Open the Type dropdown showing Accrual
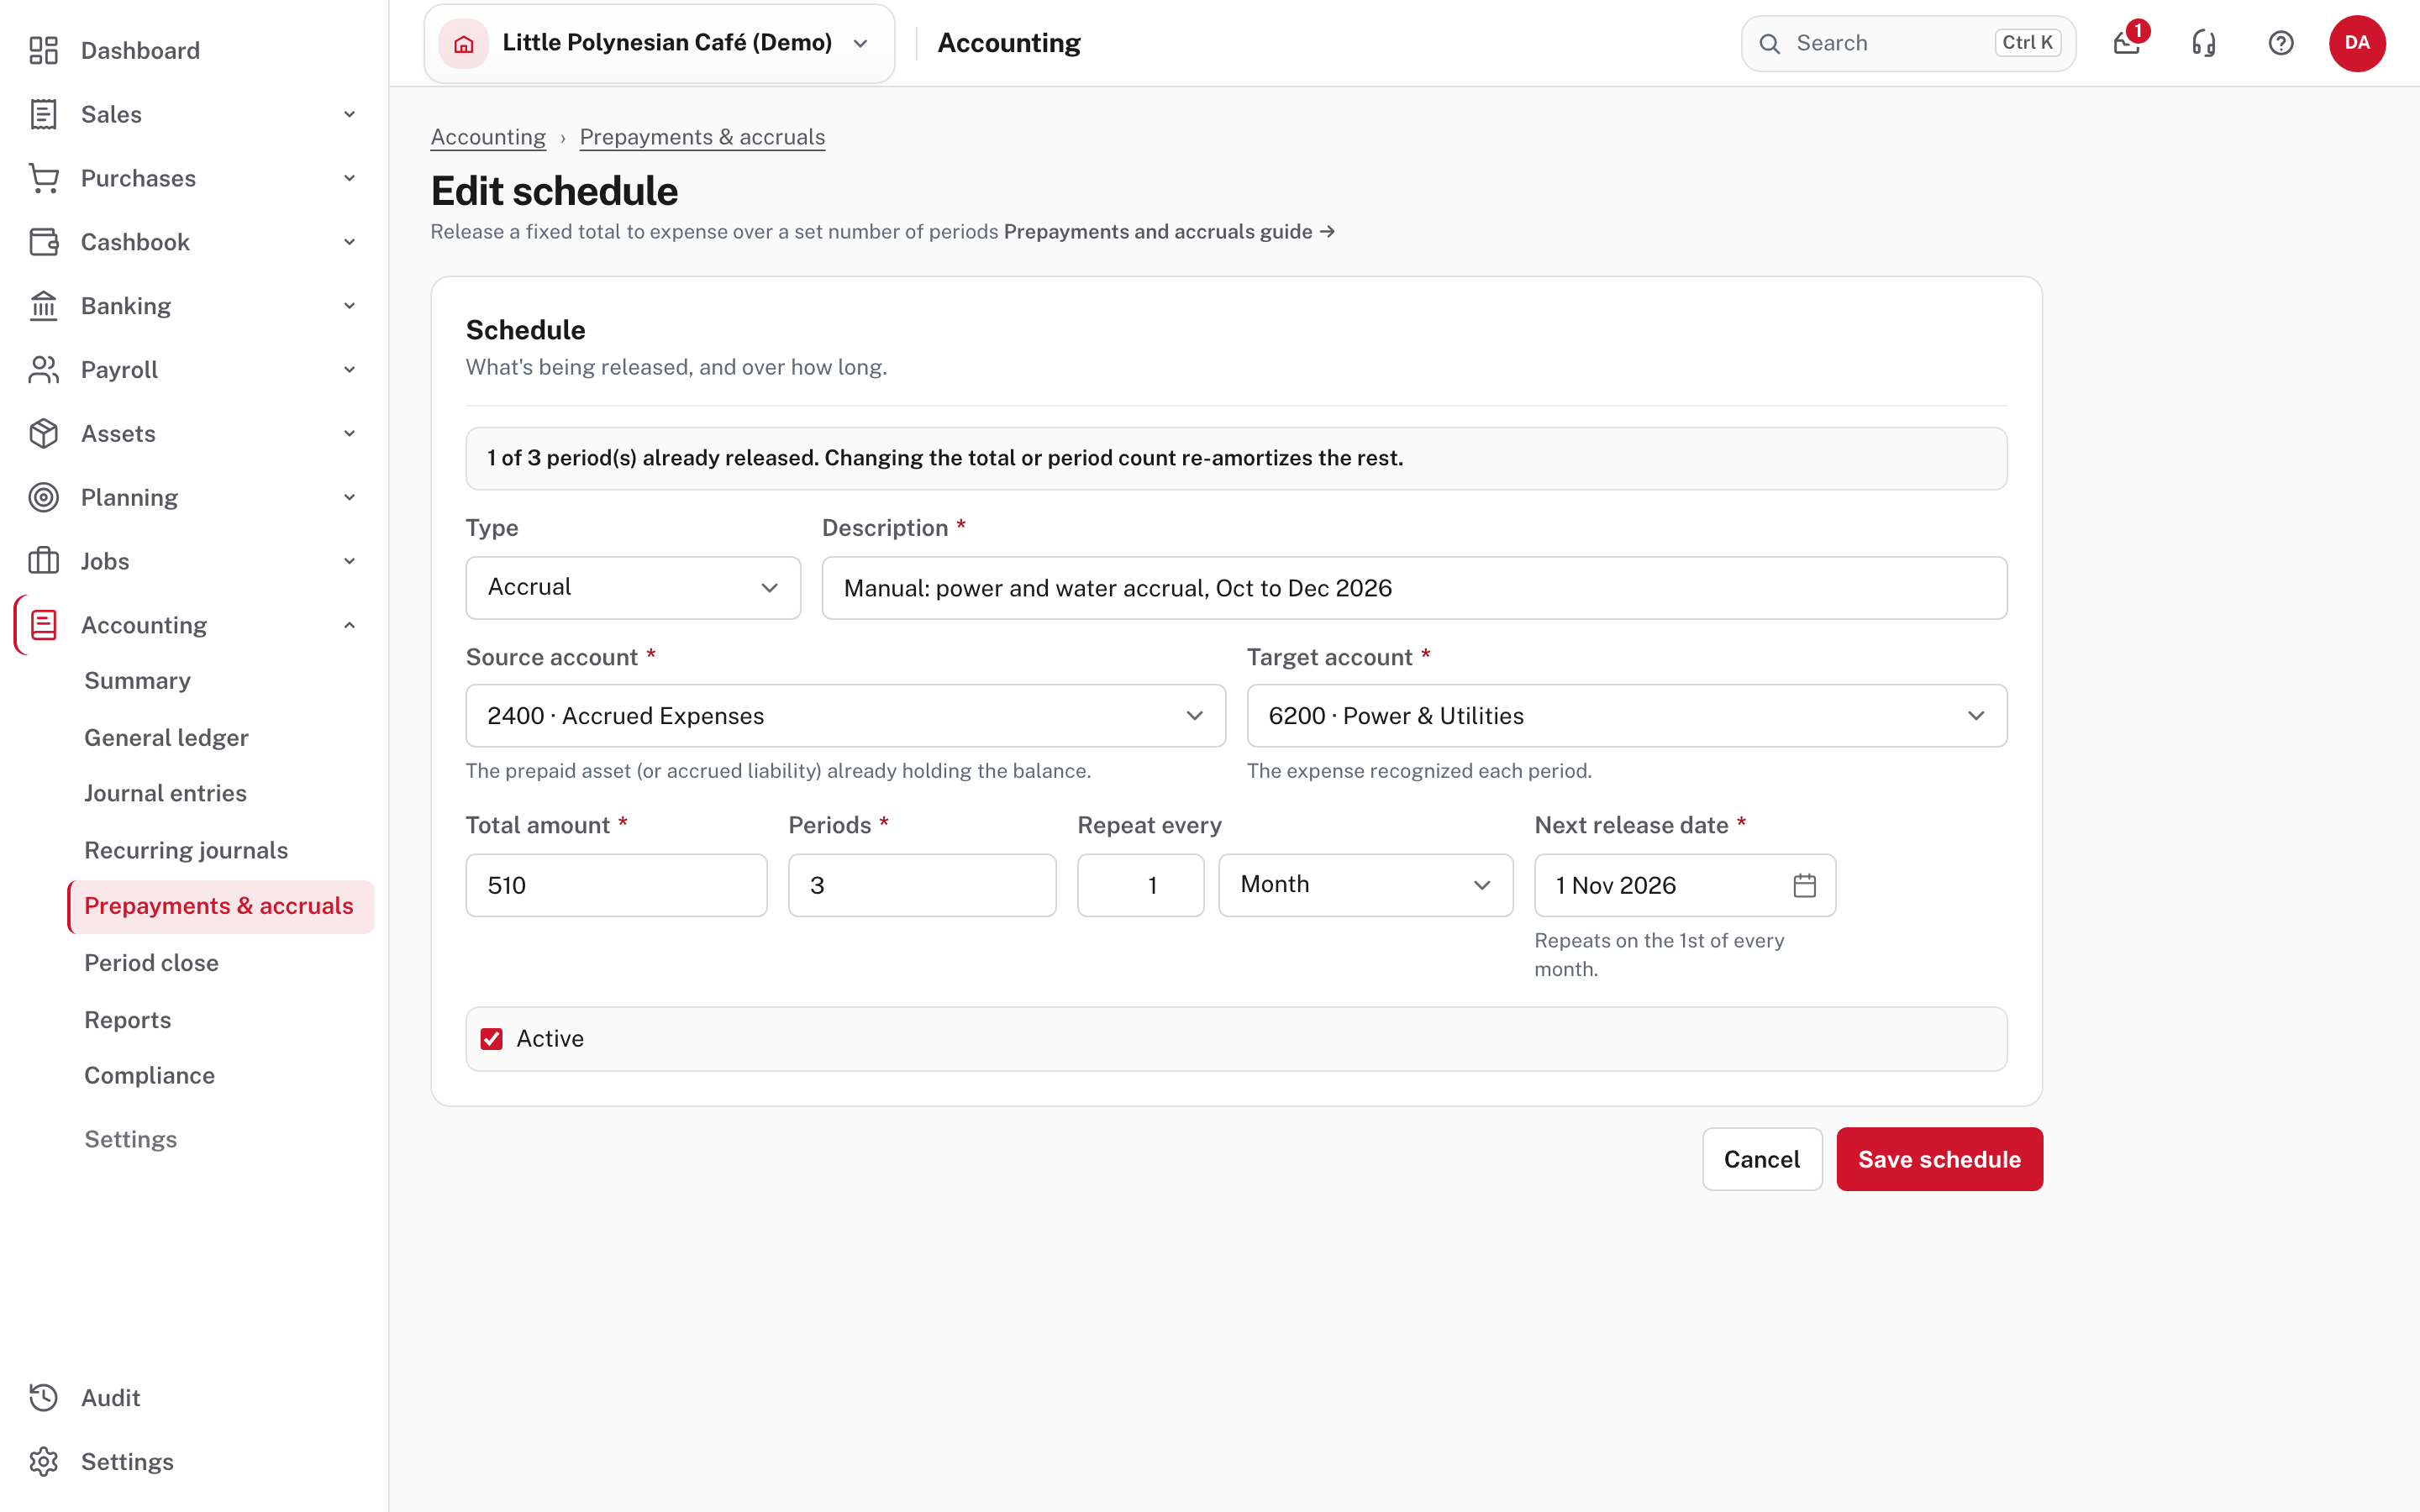2420x1512 pixels. tap(633, 587)
